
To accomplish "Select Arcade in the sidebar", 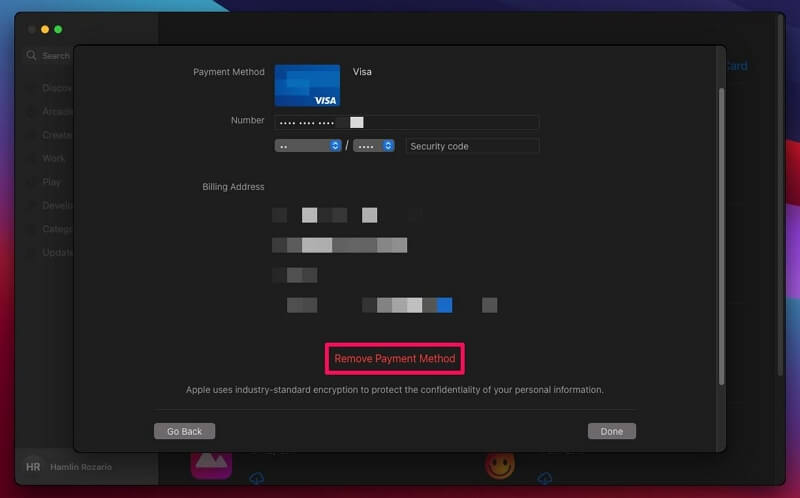I will pos(56,111).
